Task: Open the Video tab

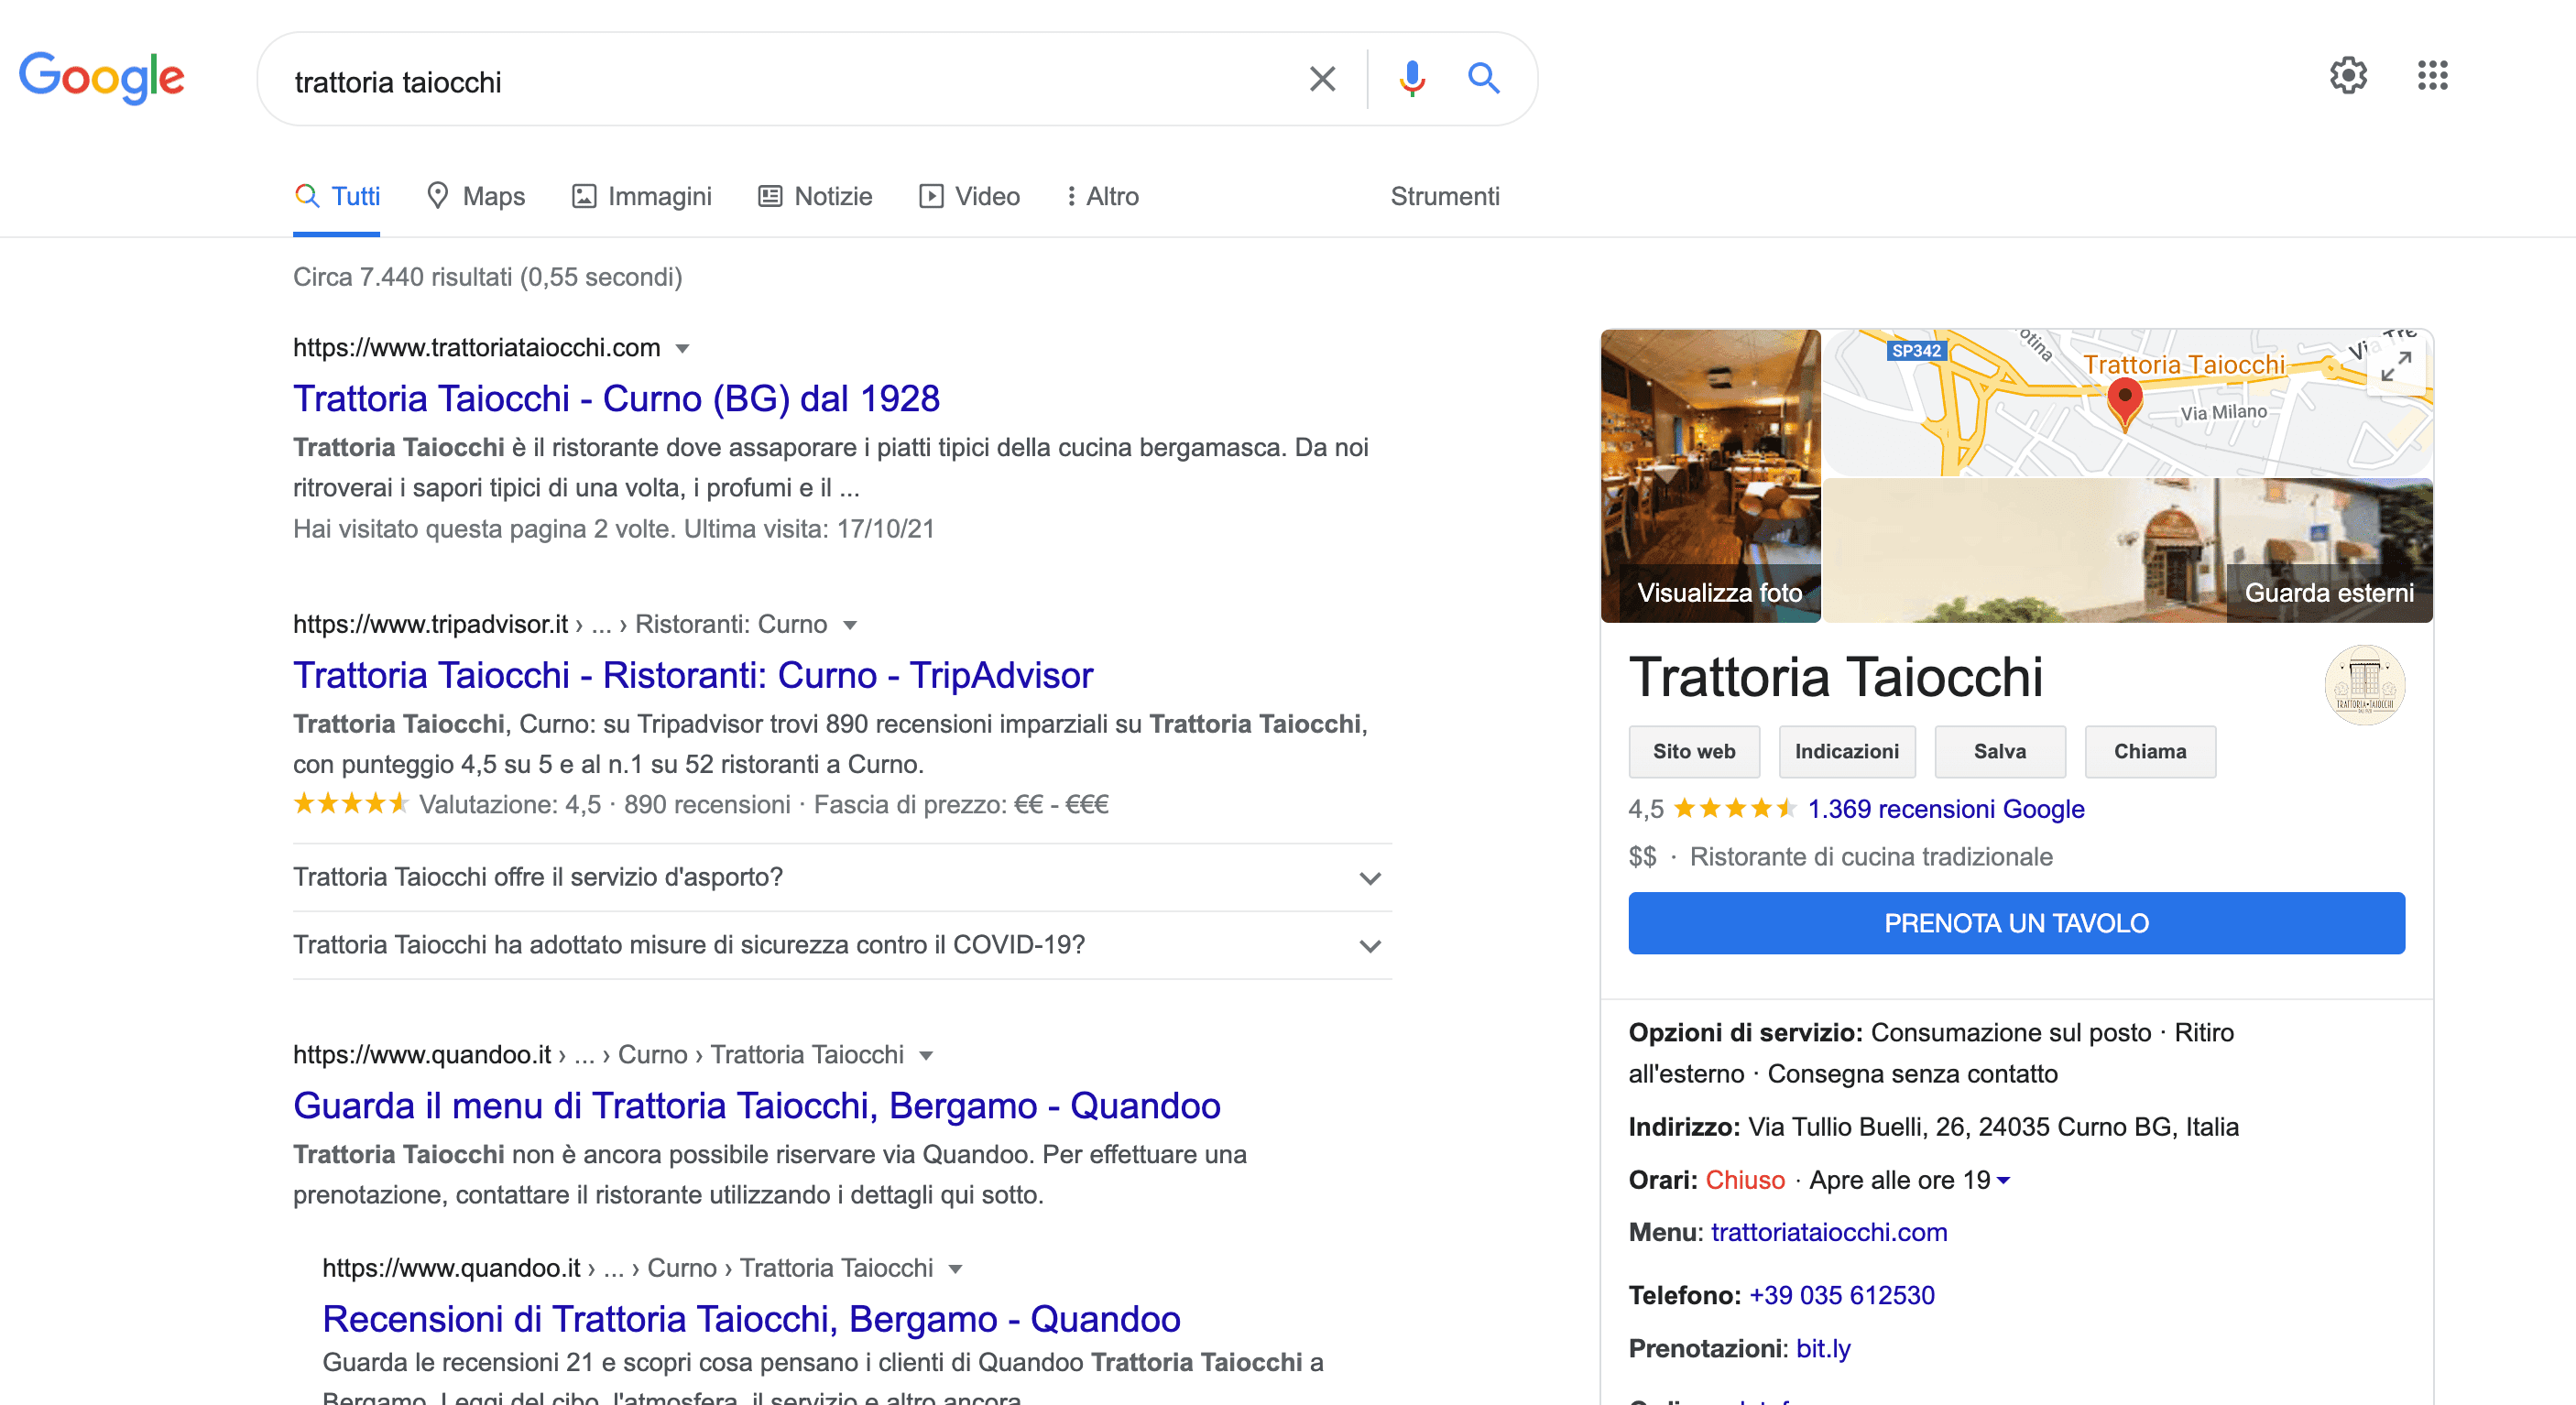Action: click(969, 196)
